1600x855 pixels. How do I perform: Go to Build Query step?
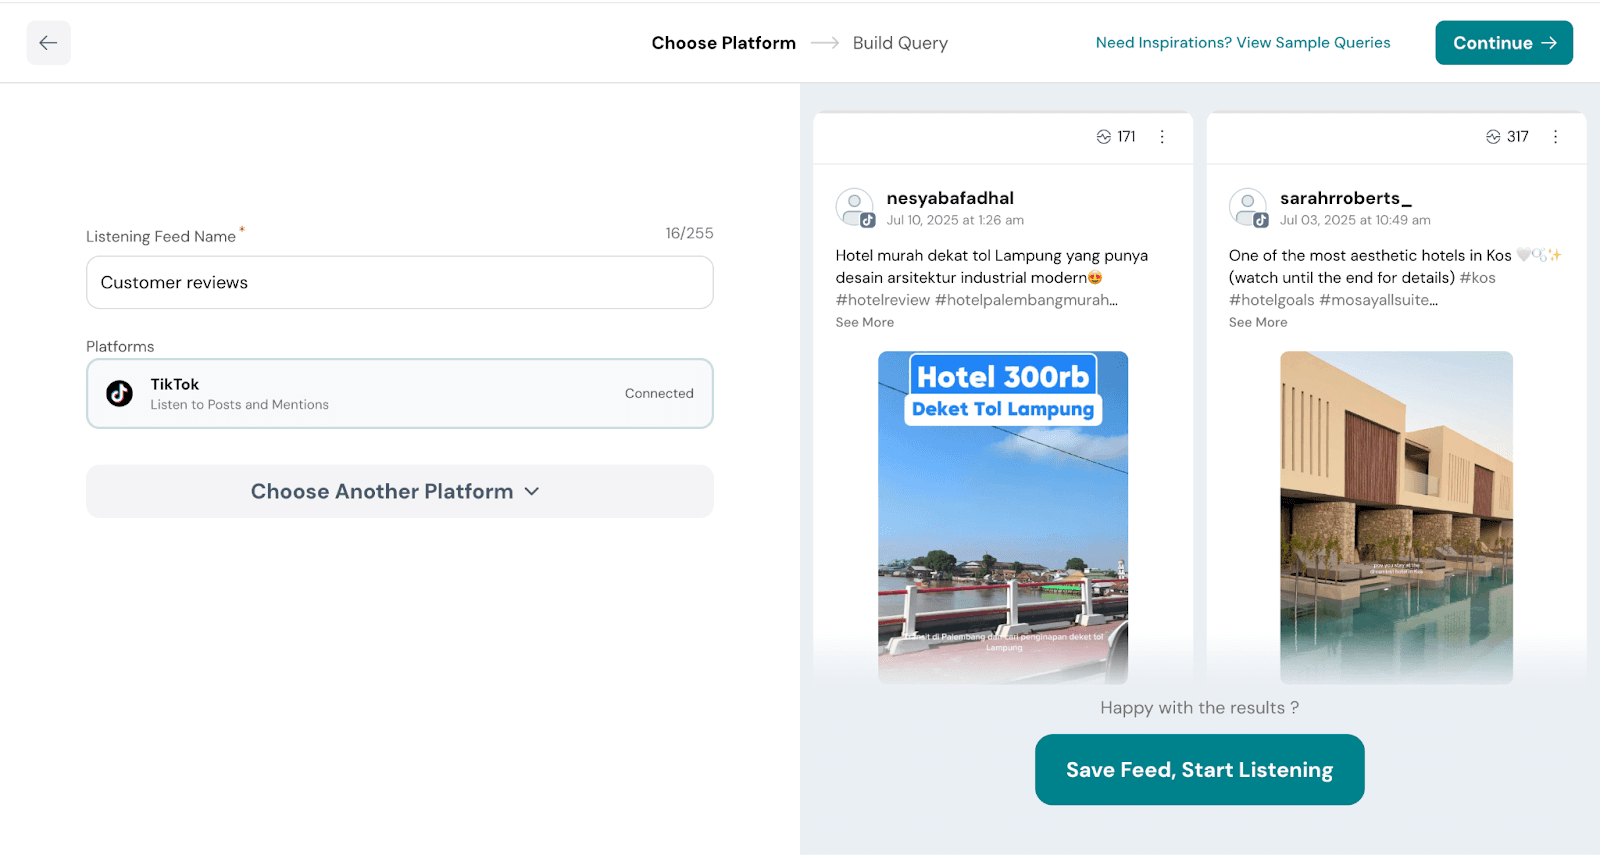[x=900, y=43]
